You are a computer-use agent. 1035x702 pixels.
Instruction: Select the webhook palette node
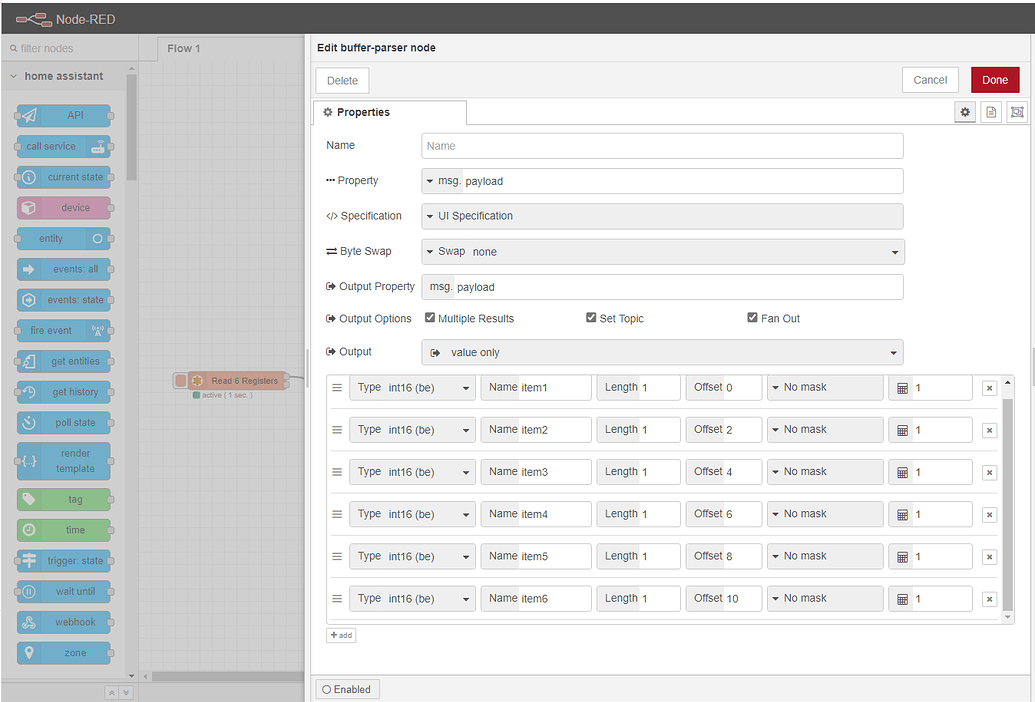[64, 622]
